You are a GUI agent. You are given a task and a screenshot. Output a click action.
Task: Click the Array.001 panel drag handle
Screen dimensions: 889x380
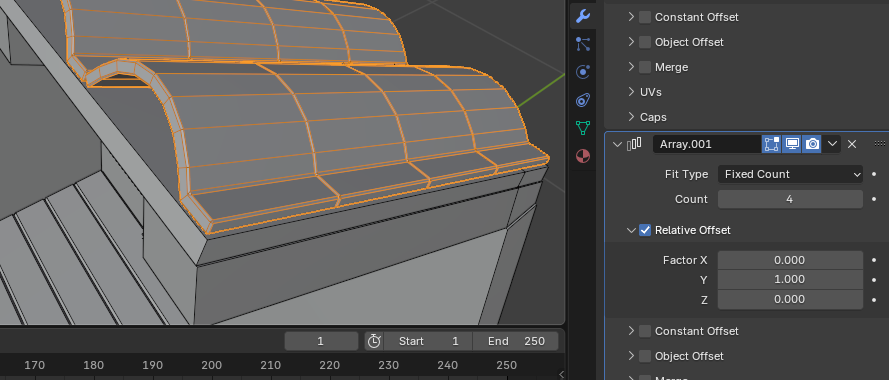tap(880, 144)
